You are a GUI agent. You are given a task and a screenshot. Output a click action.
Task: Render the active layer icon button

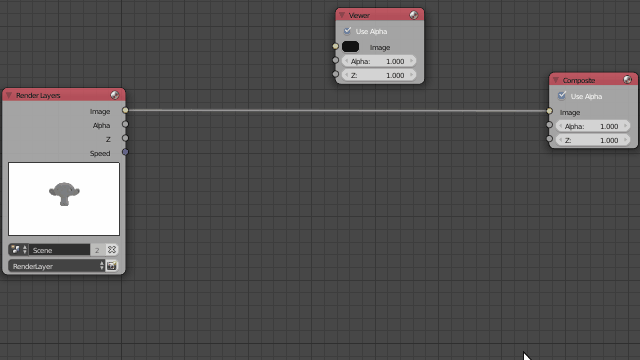pos(112,266)
